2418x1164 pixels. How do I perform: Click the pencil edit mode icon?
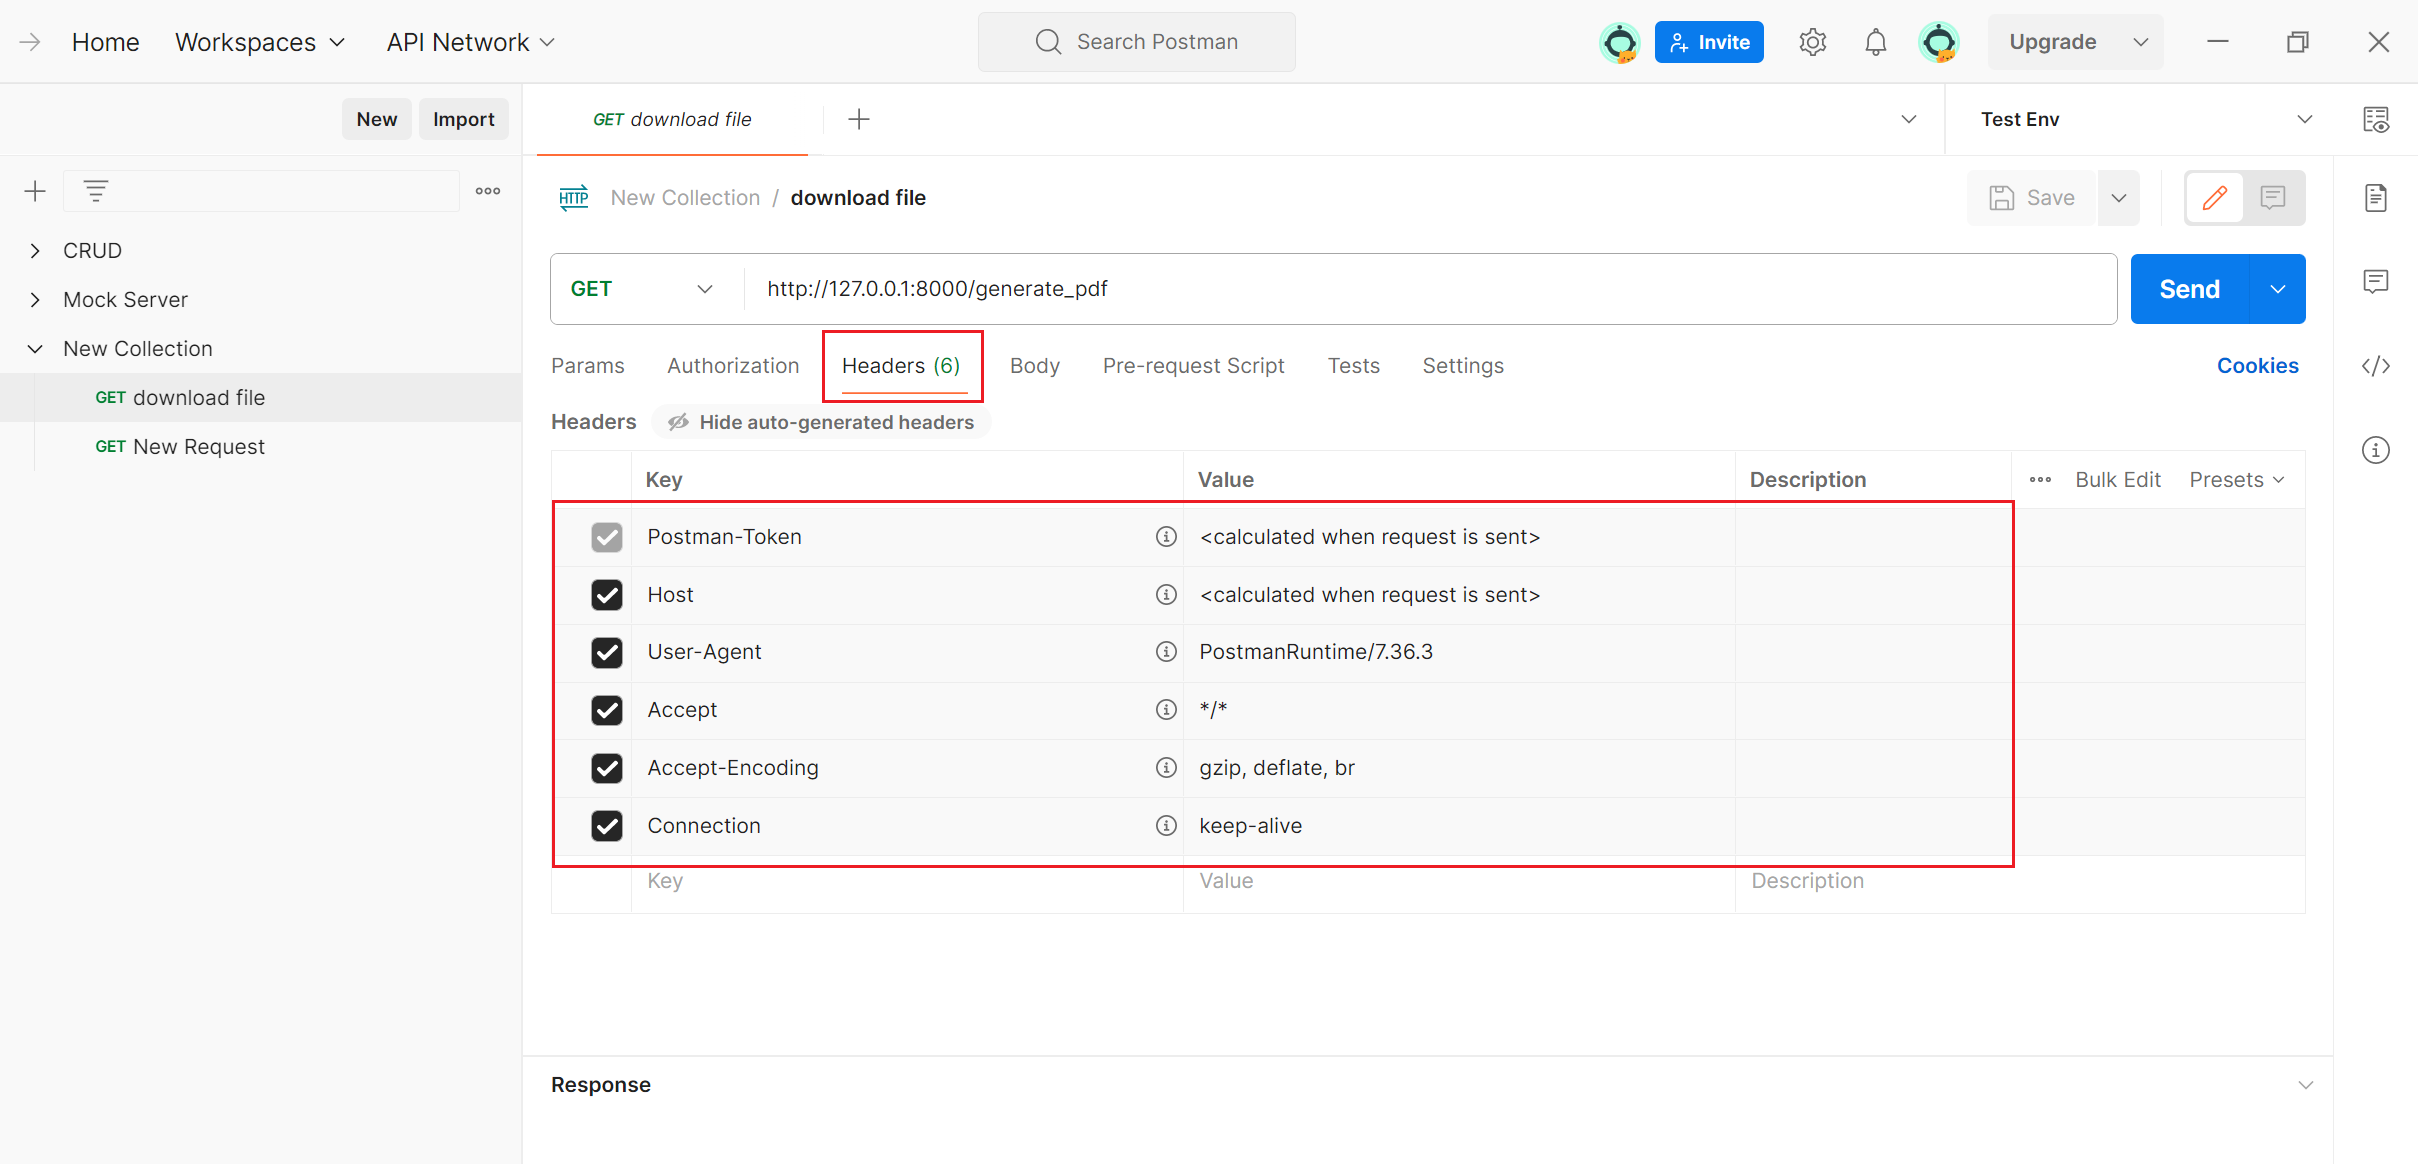2215,198
